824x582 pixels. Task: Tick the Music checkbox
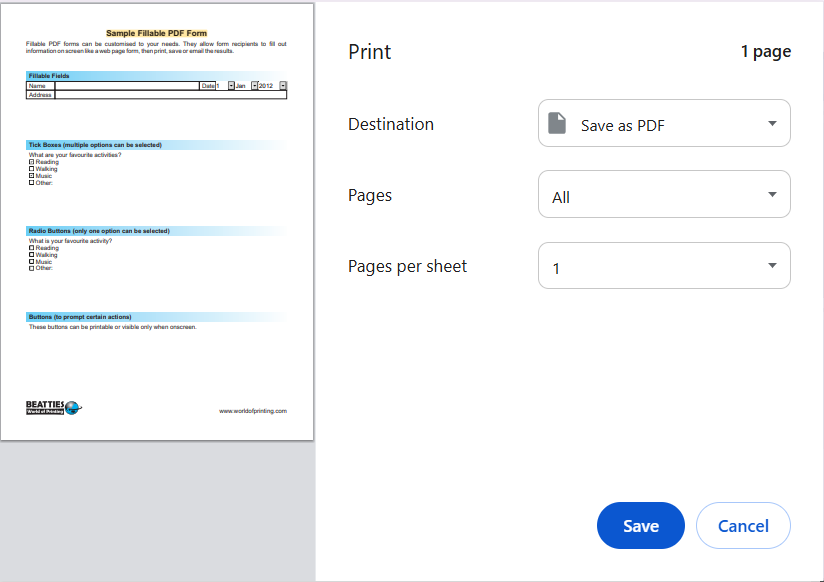pos(31,176)
